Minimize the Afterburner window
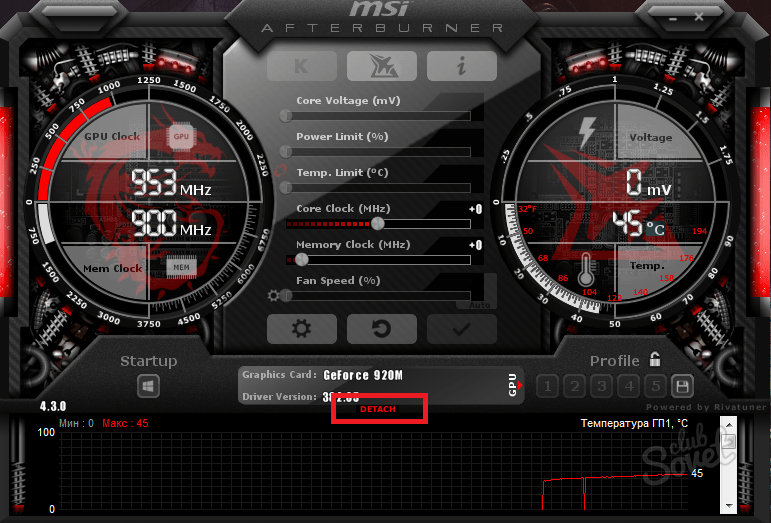The image size is (771, 523). (673, 18)
